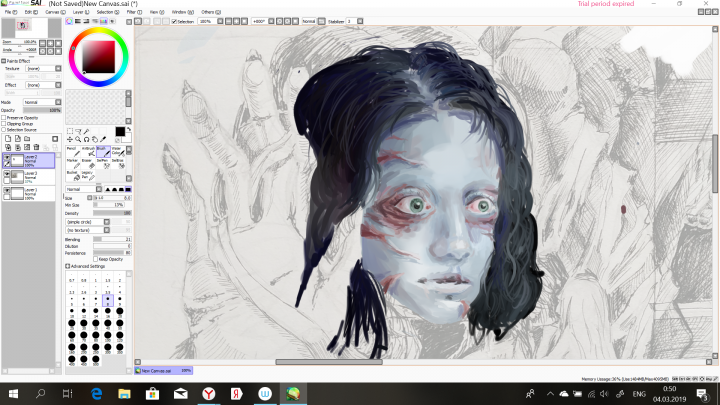Select the Pencil brush tool
The height and width of the screenshot is (405, 720).
coord(72,151)
